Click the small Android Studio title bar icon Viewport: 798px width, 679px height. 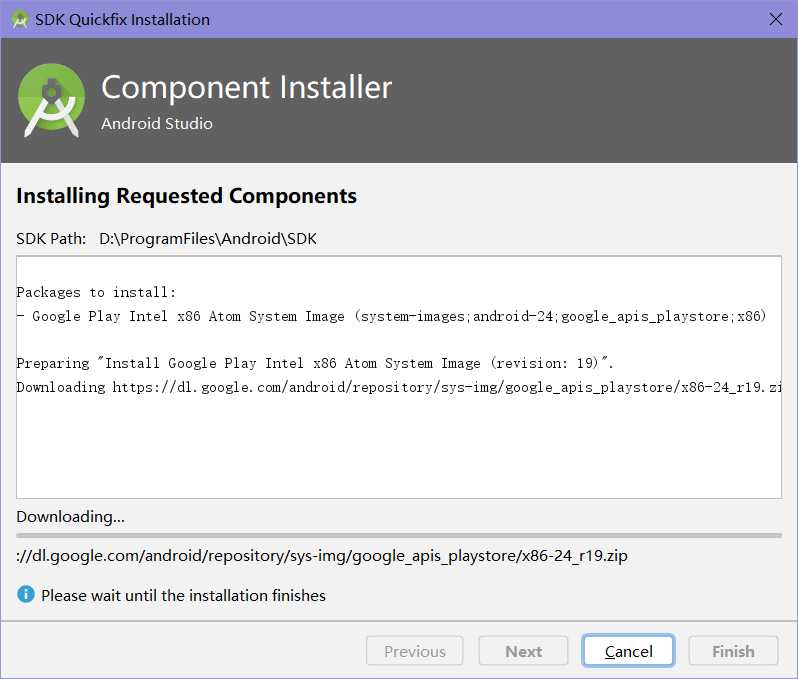click(x=20, y=20)
